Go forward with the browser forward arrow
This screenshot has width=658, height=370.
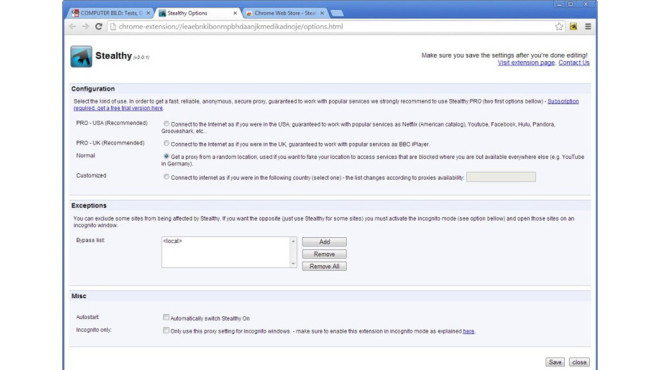(86, 26)
